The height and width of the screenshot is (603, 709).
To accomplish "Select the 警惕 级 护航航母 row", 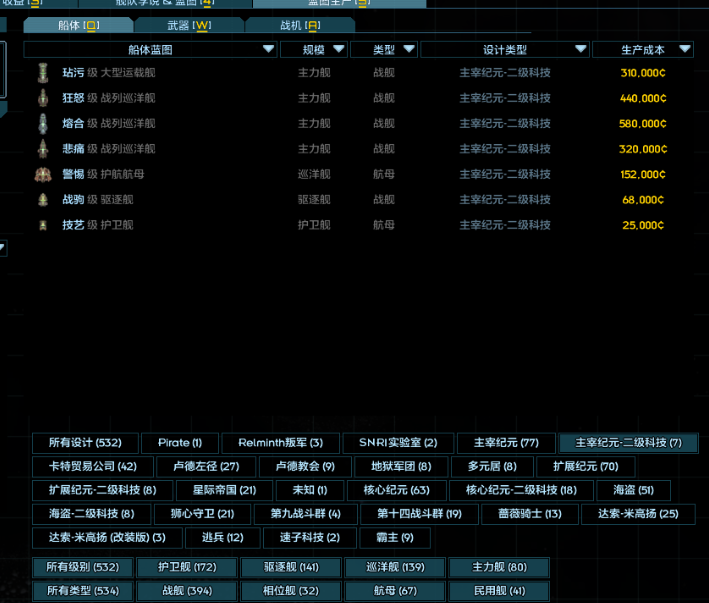I will coord(358,174).
